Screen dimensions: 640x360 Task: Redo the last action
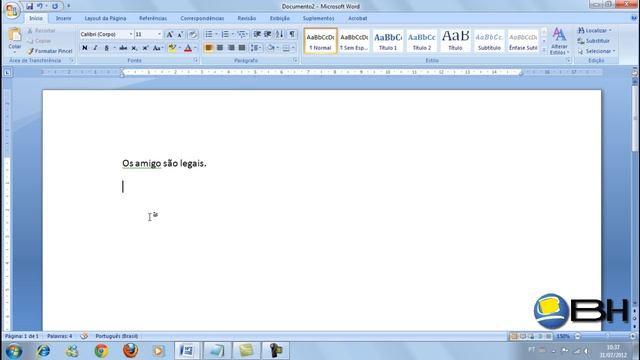coord(55,6)
